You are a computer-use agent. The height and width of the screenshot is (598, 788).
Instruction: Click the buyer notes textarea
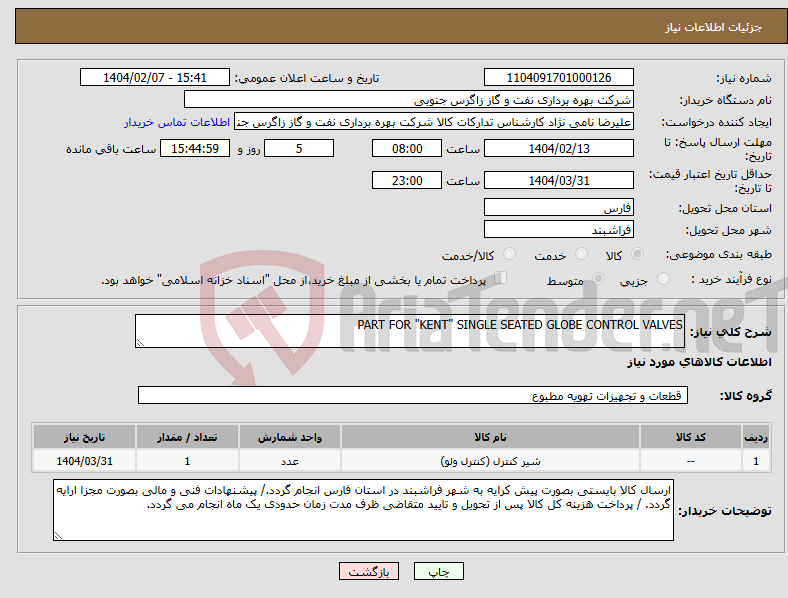363,510
